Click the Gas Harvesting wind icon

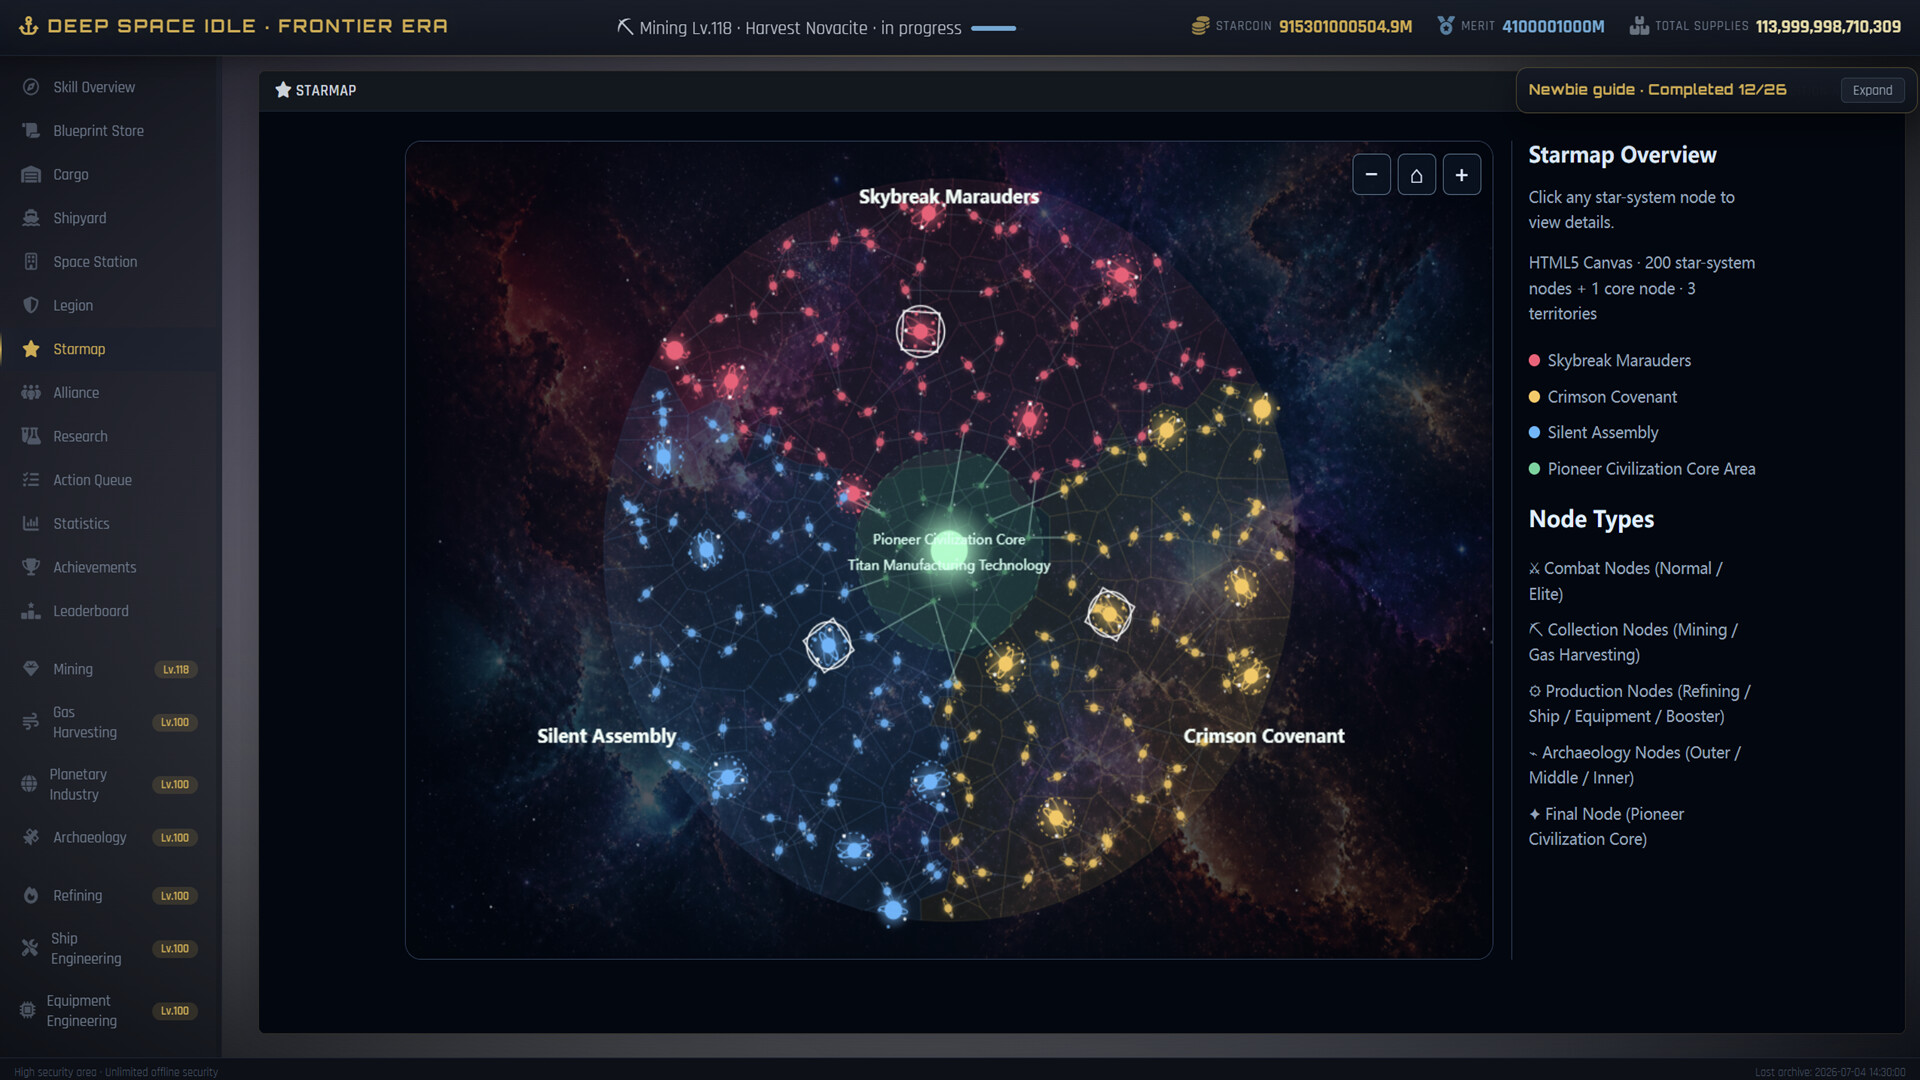pyautogui.click(x=31, y=722)
